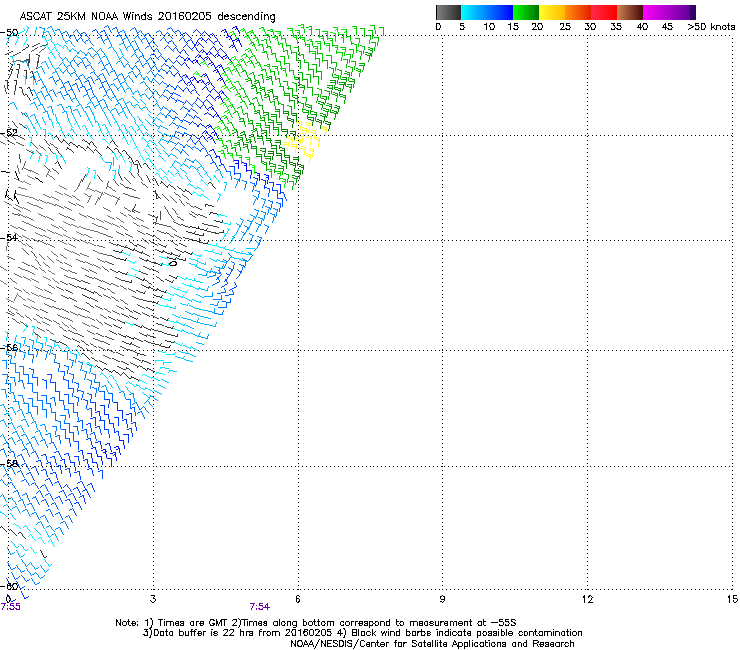Screen dimensions: 740x650
Task: Click the latitude label "-50"
Action: pos(9,33)
